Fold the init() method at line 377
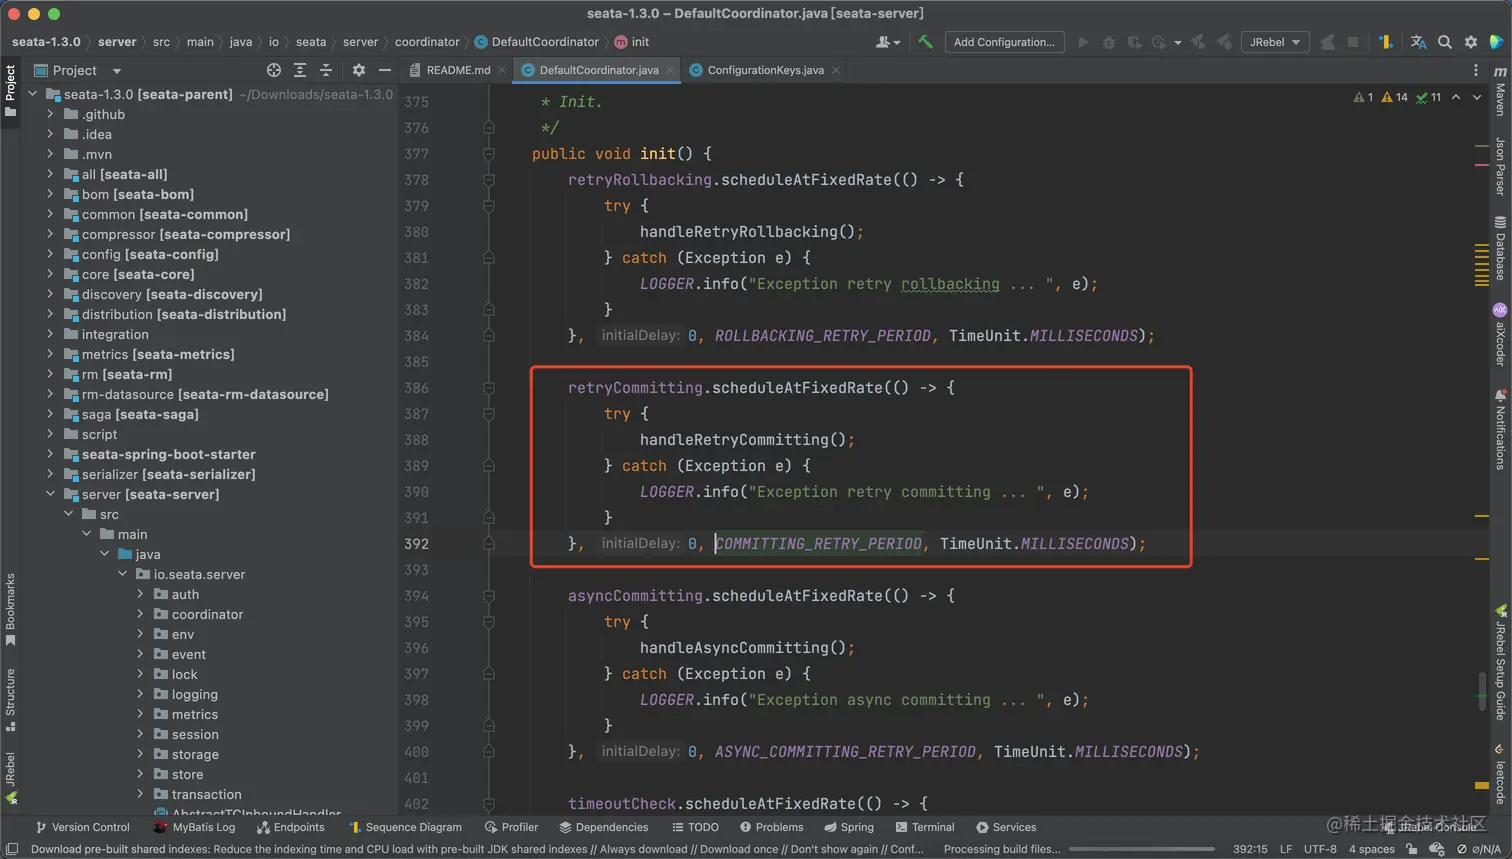Viewport: 1512px width, 859px height. 489,154
